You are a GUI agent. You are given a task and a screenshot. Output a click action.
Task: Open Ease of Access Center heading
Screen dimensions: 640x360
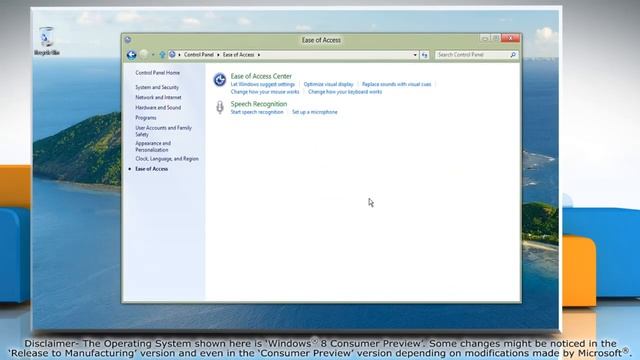(x=261, y=76)
